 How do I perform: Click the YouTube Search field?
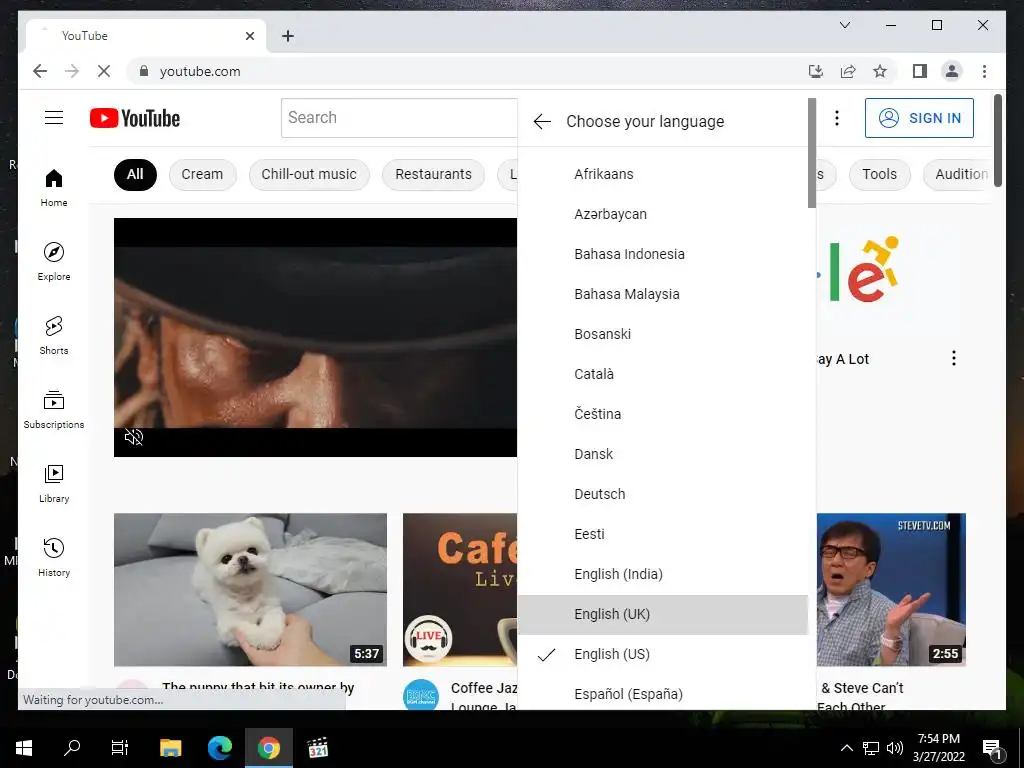(x=399, y=118)
